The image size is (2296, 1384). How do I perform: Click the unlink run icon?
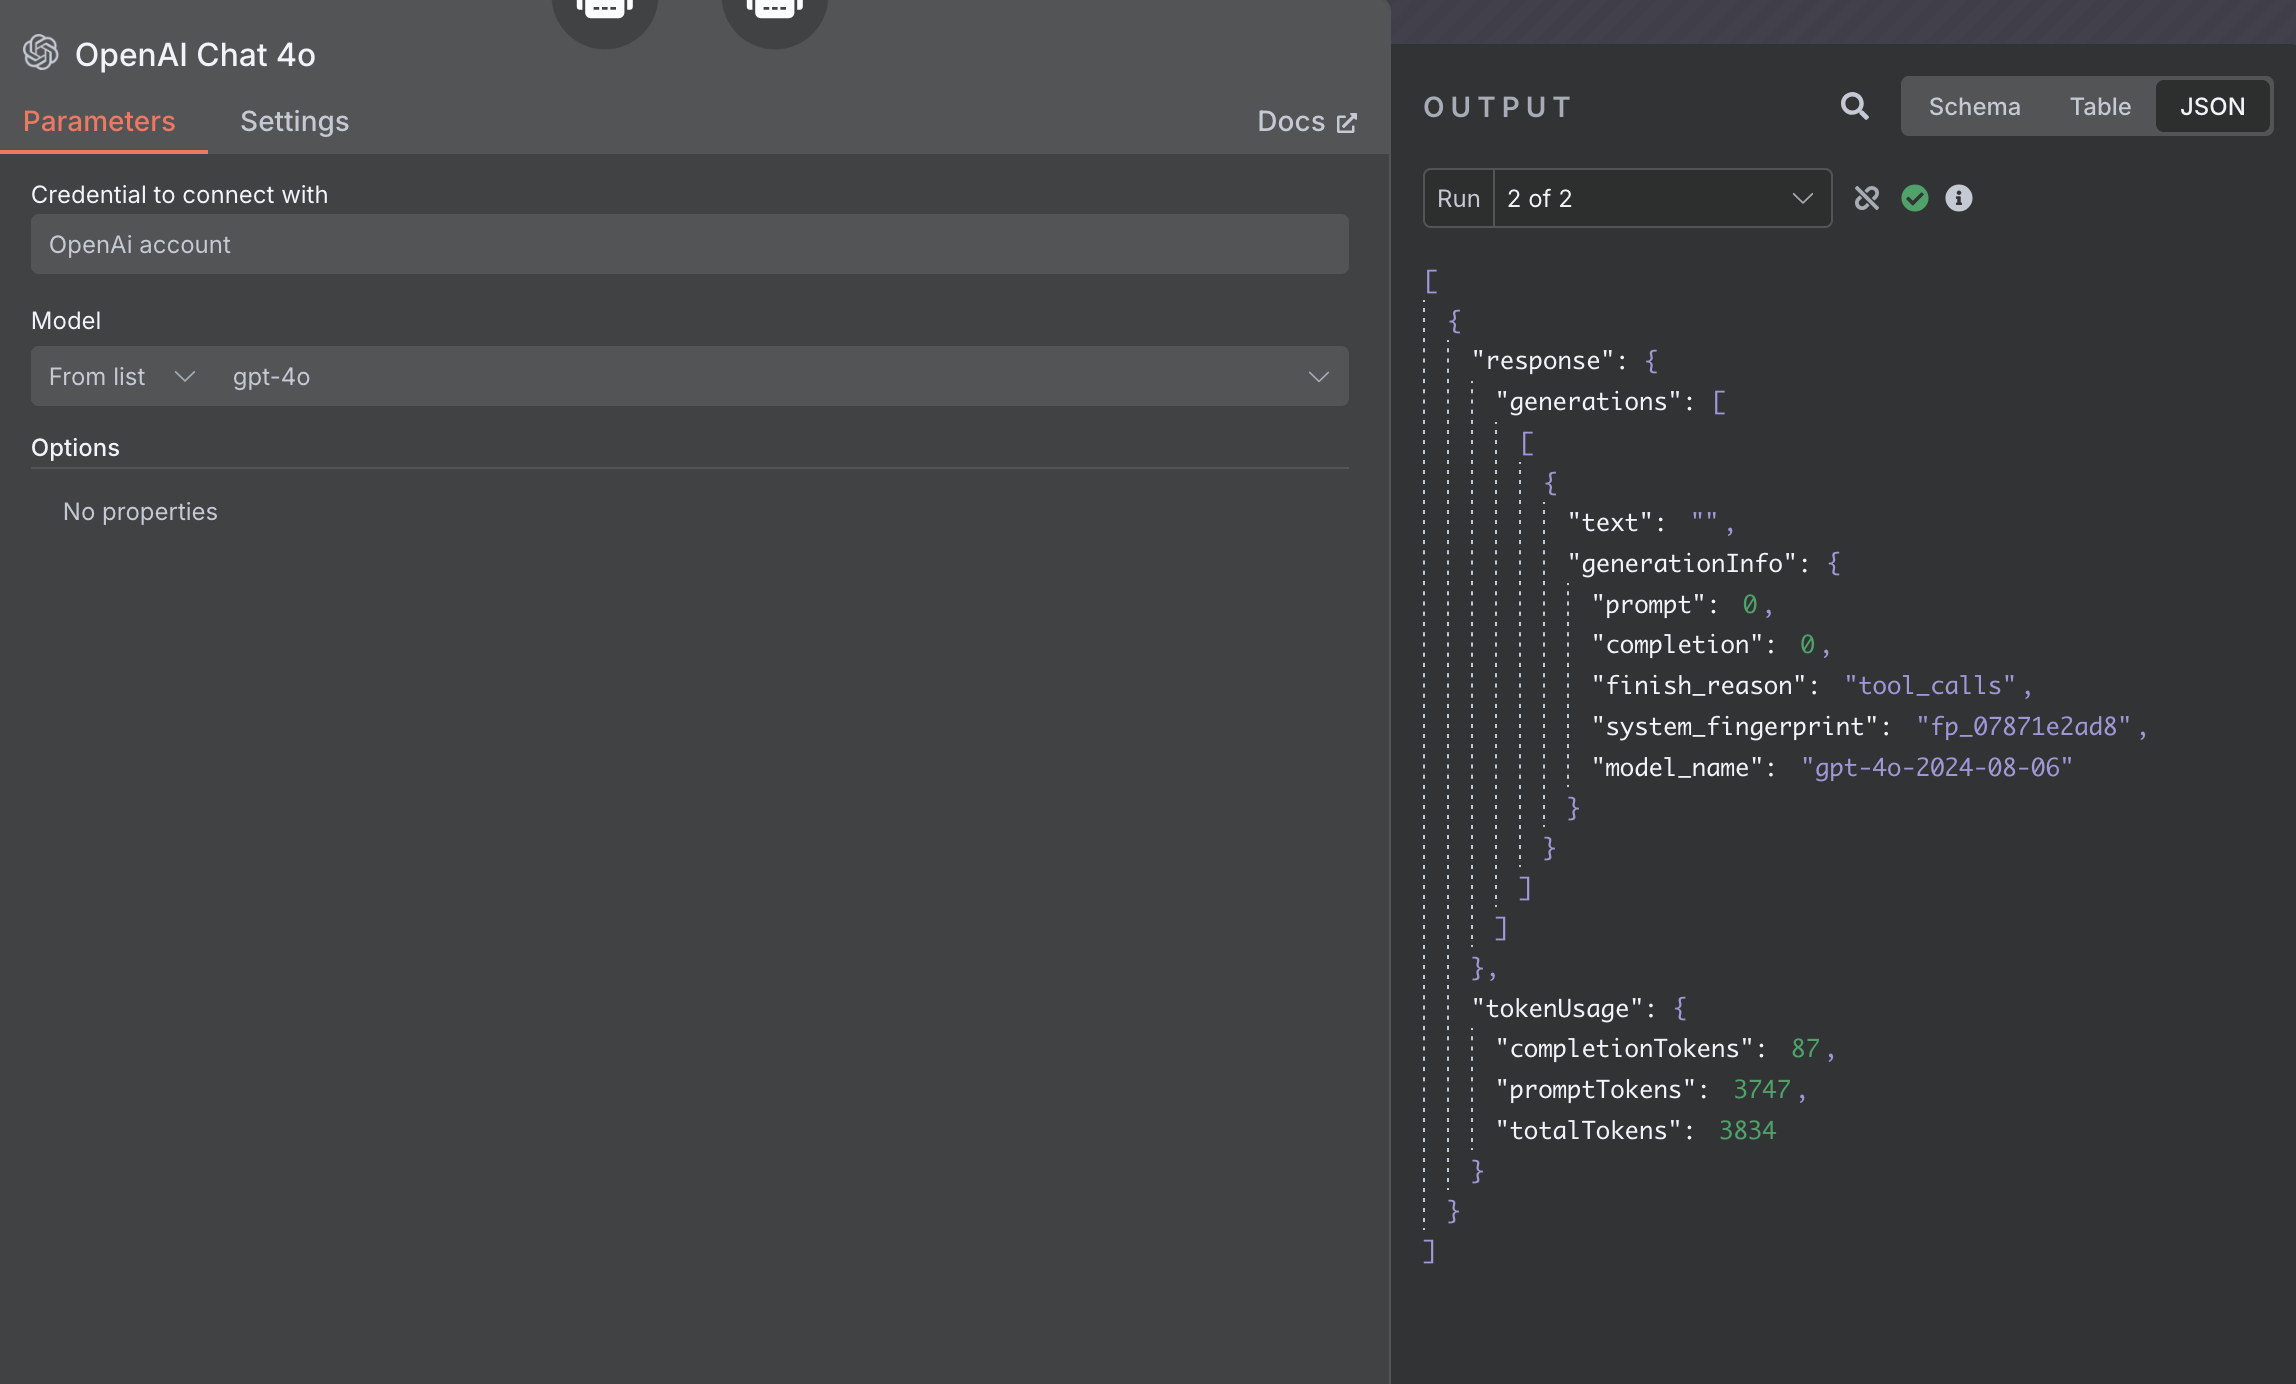[1867, 198]
